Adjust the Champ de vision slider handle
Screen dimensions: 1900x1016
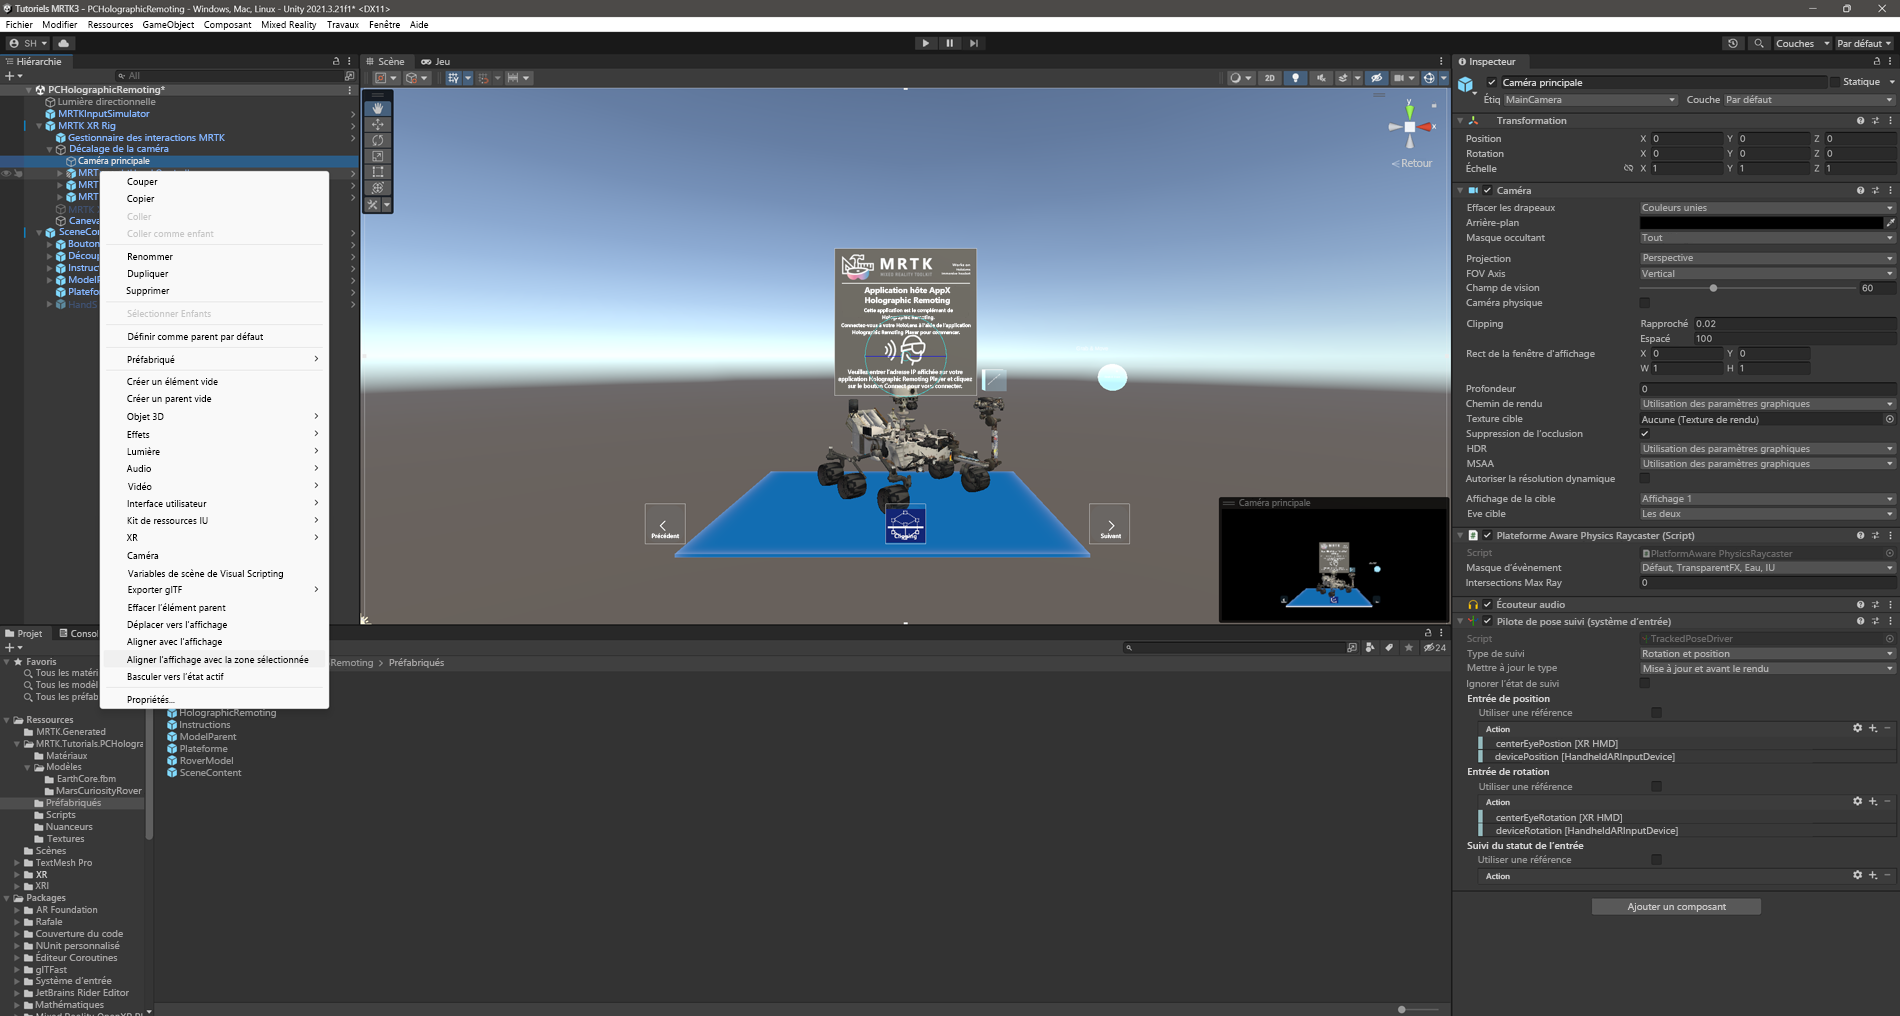tap(1713, 288)
